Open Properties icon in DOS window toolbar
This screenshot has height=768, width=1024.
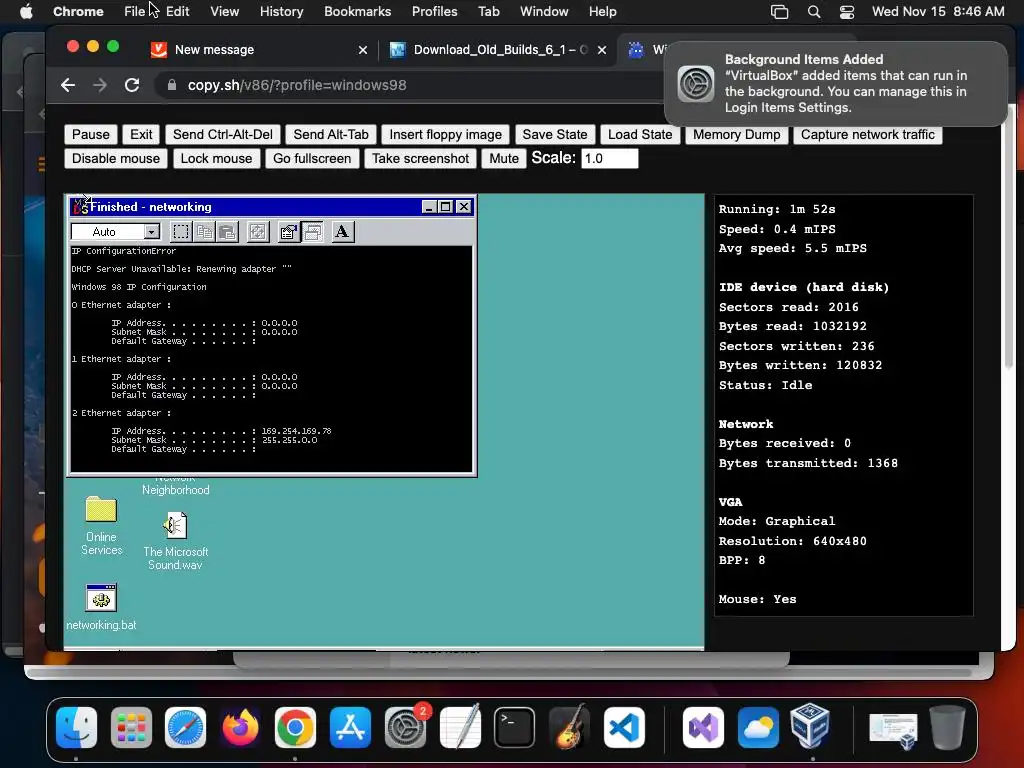coord(288,232)
